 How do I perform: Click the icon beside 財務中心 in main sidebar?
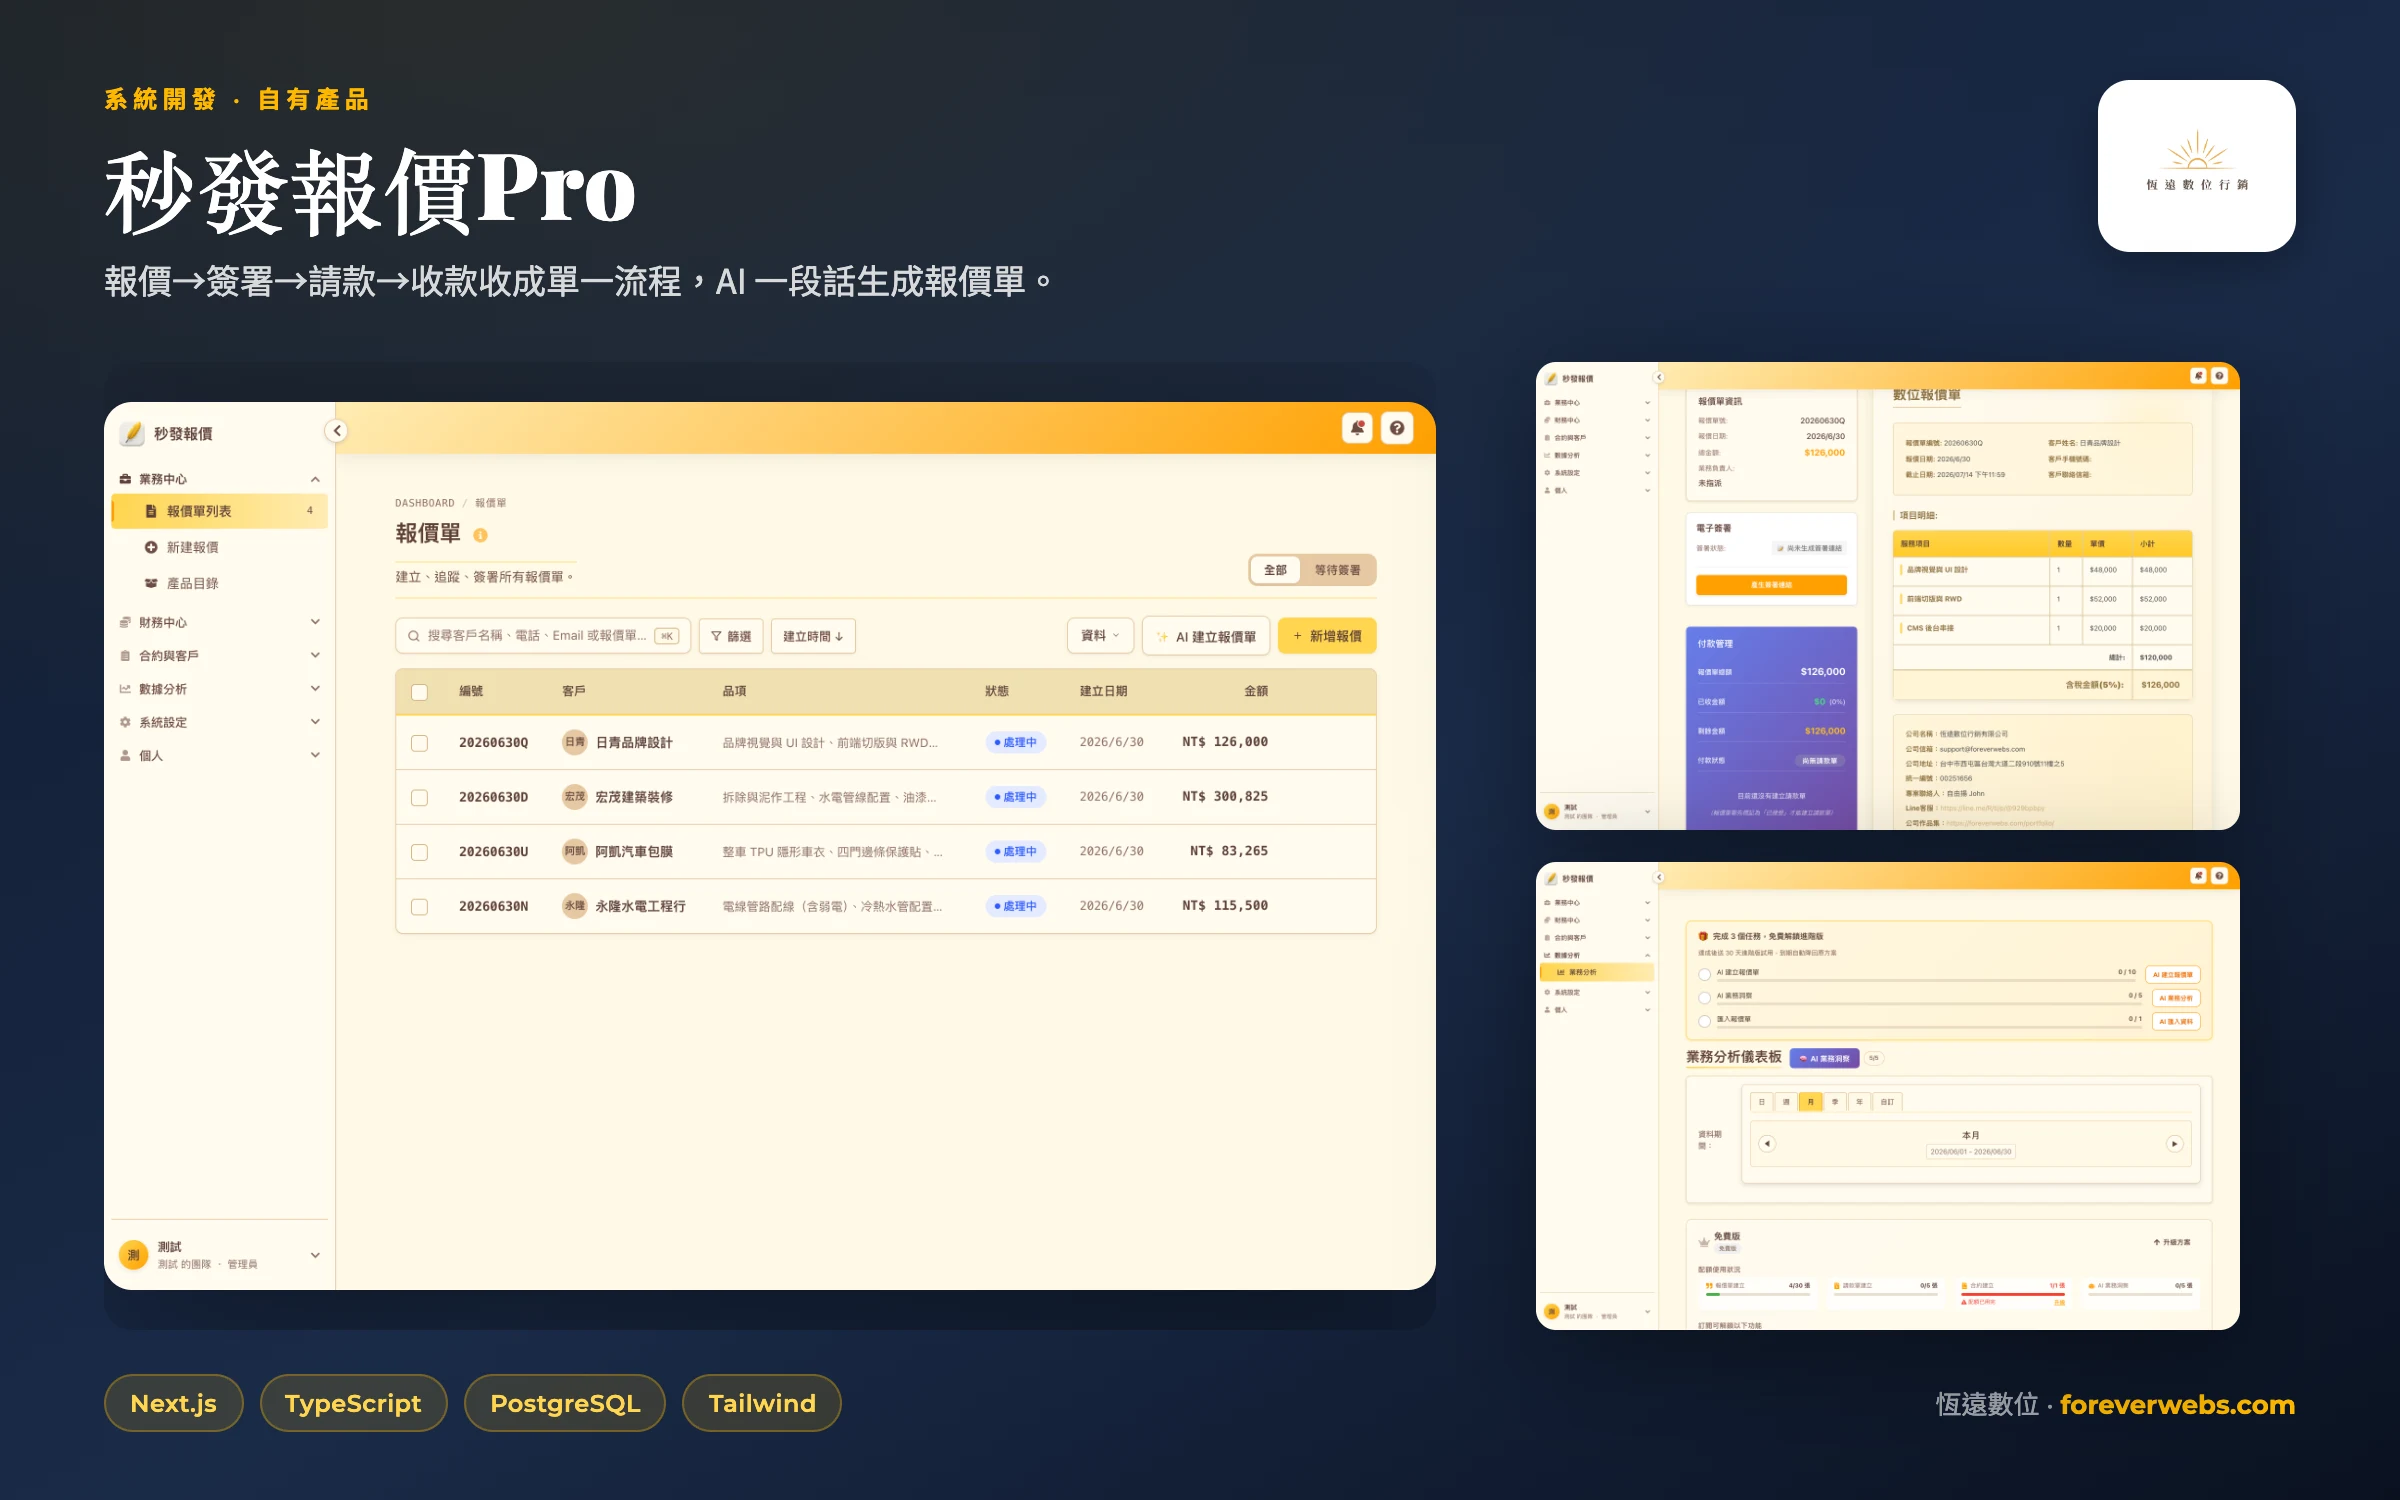pos(125,622)
